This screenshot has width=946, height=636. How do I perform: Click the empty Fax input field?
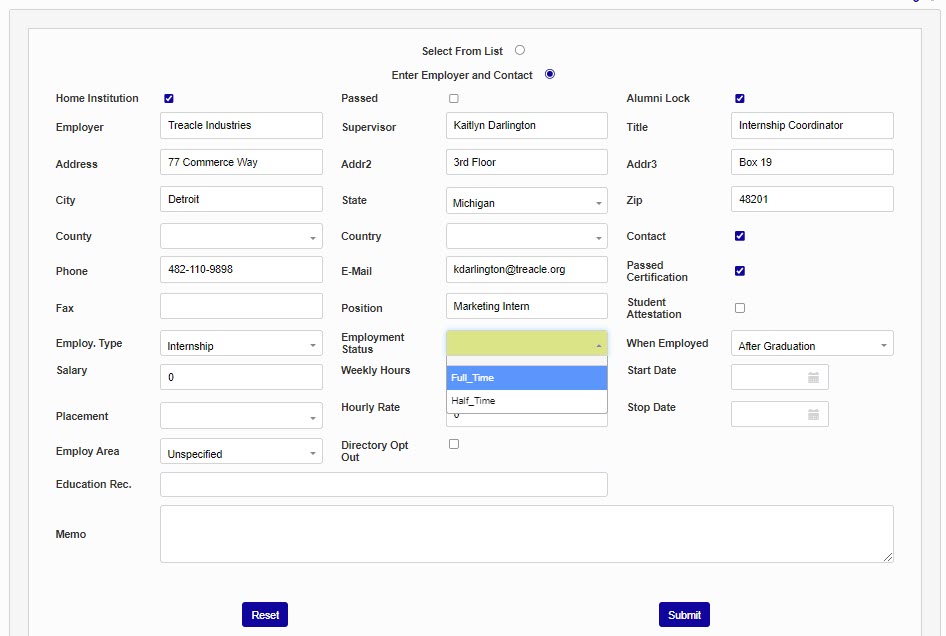click(x=241, y=306)
